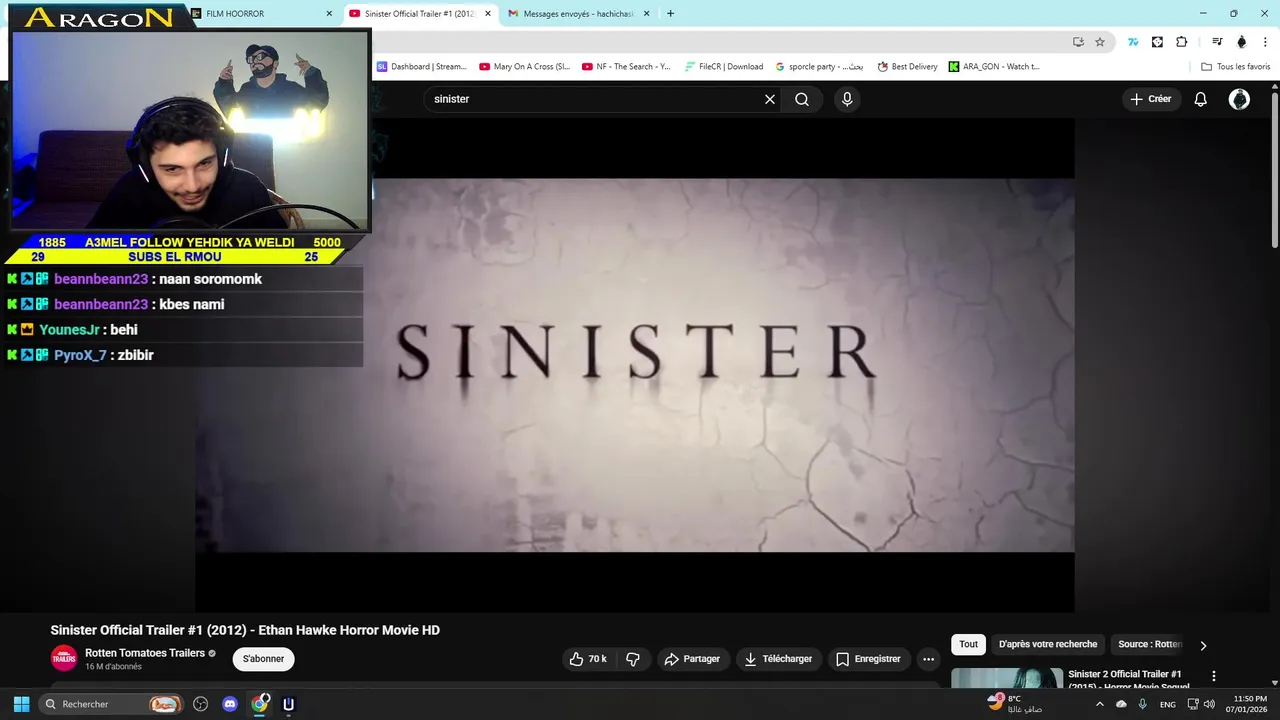The image size is (1280, 720).
Task: Open the Dashboard Stream bookmark
Action: click(422, 67)
